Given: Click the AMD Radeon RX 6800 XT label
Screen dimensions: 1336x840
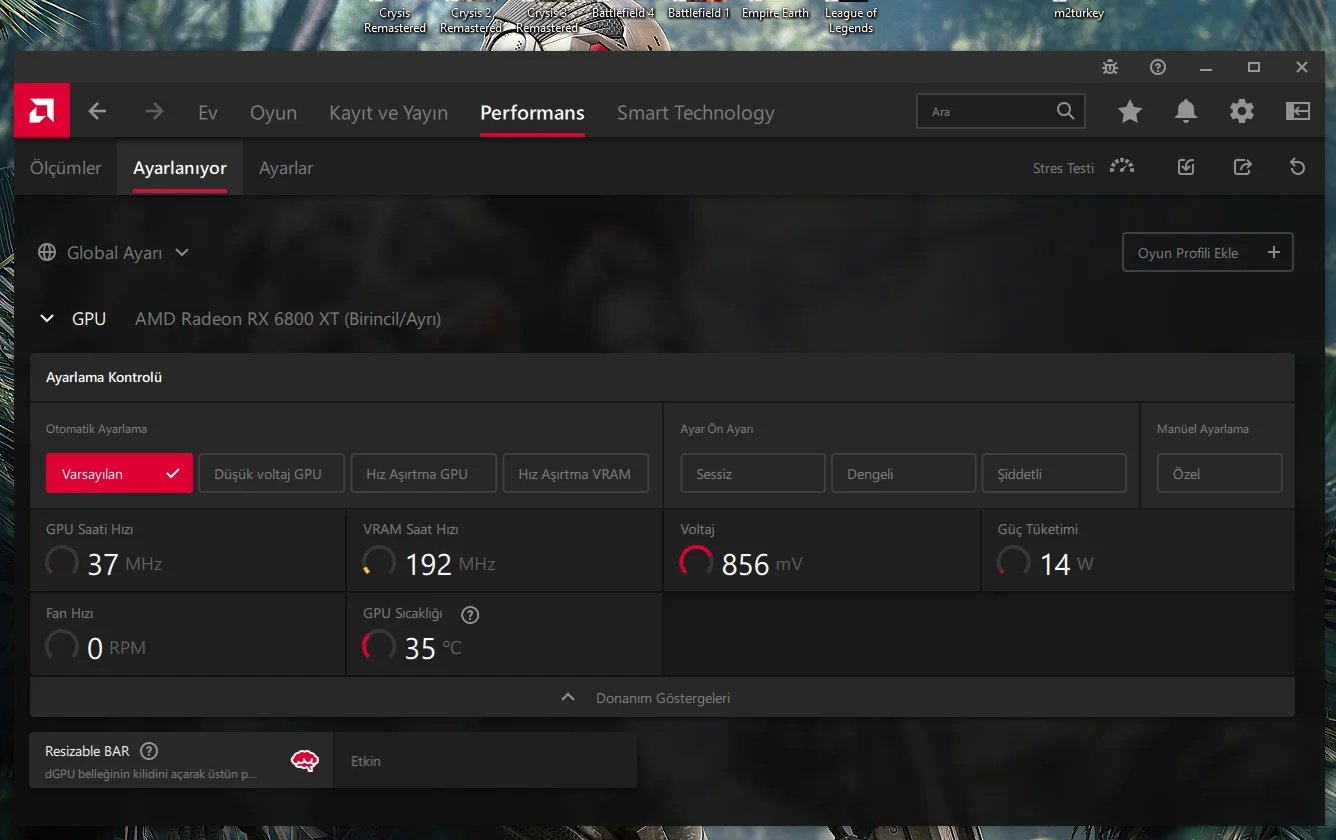Looking at the screenshot, I should 288,319.
